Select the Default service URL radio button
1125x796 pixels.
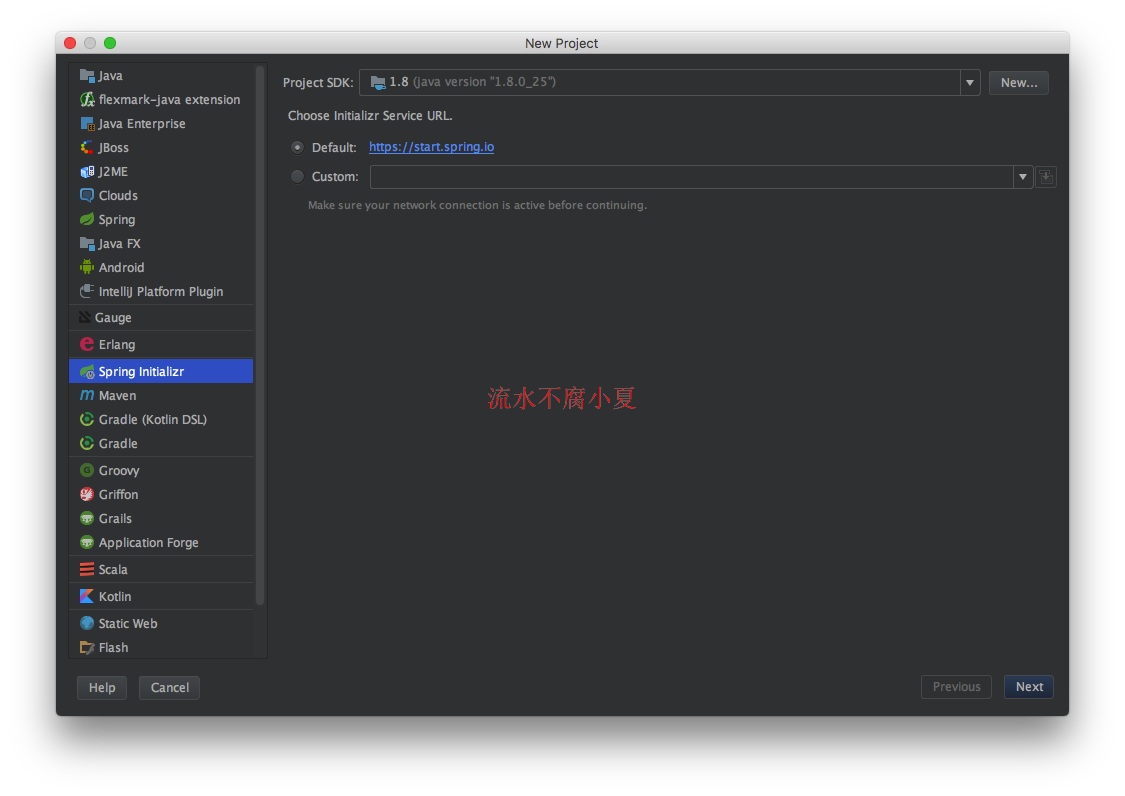[297, 147]
